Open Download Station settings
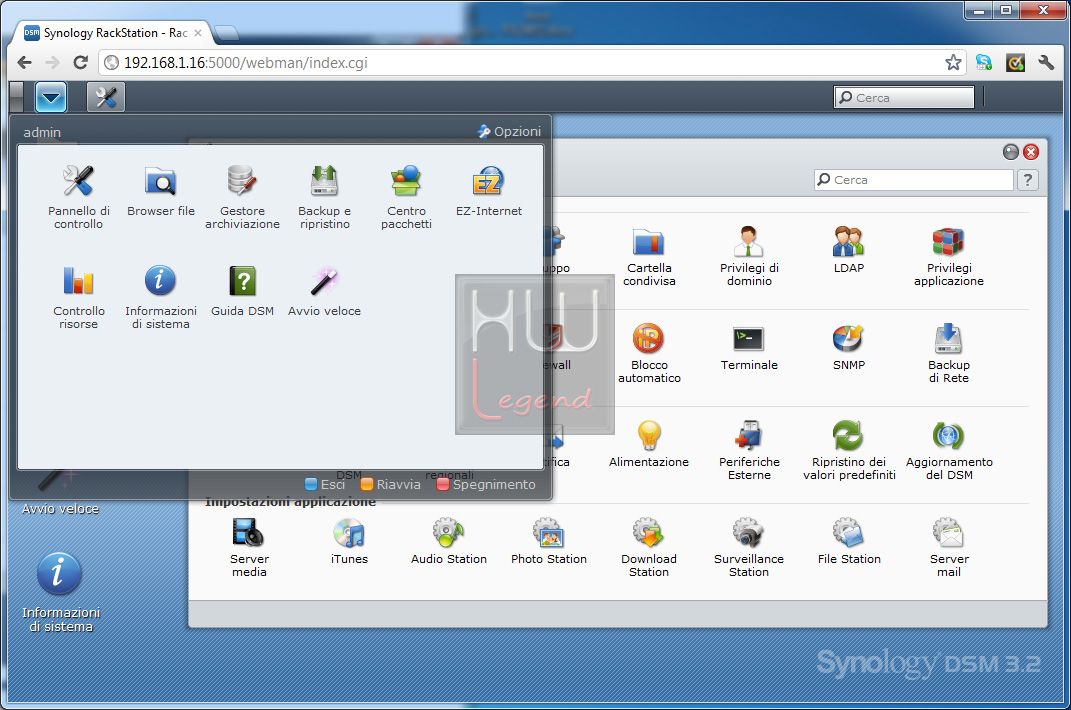 point(649,547)
